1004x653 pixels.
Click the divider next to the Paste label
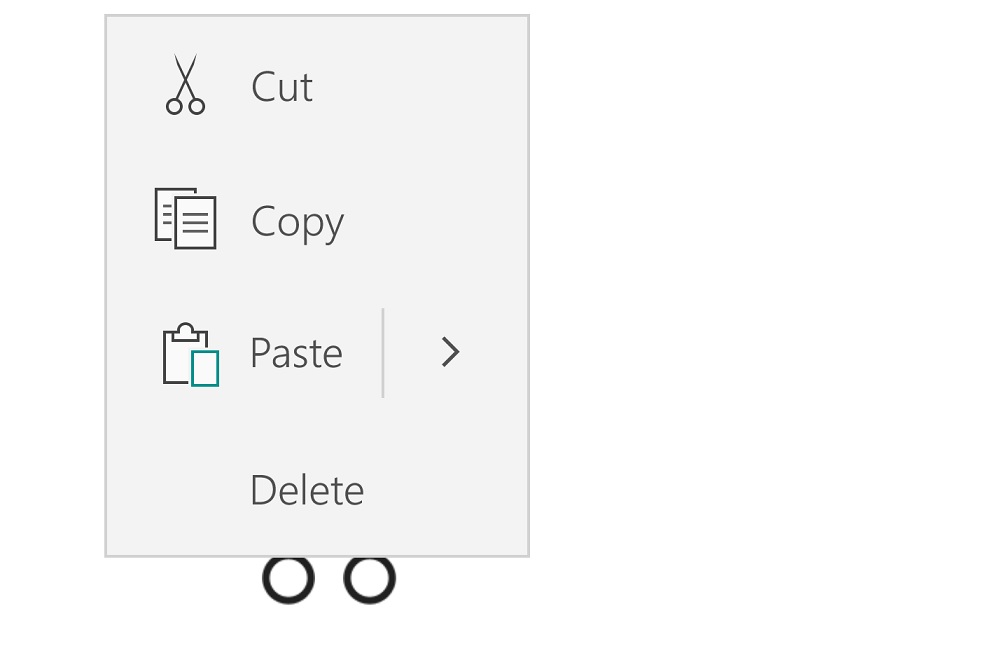click(383, 353)
